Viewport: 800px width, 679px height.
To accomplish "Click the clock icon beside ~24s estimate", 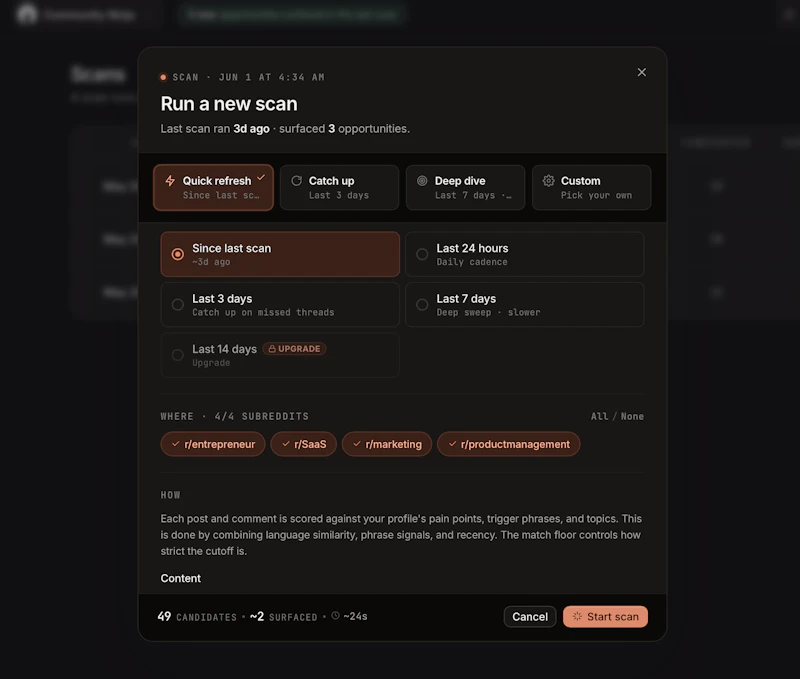I will (335, 616).
